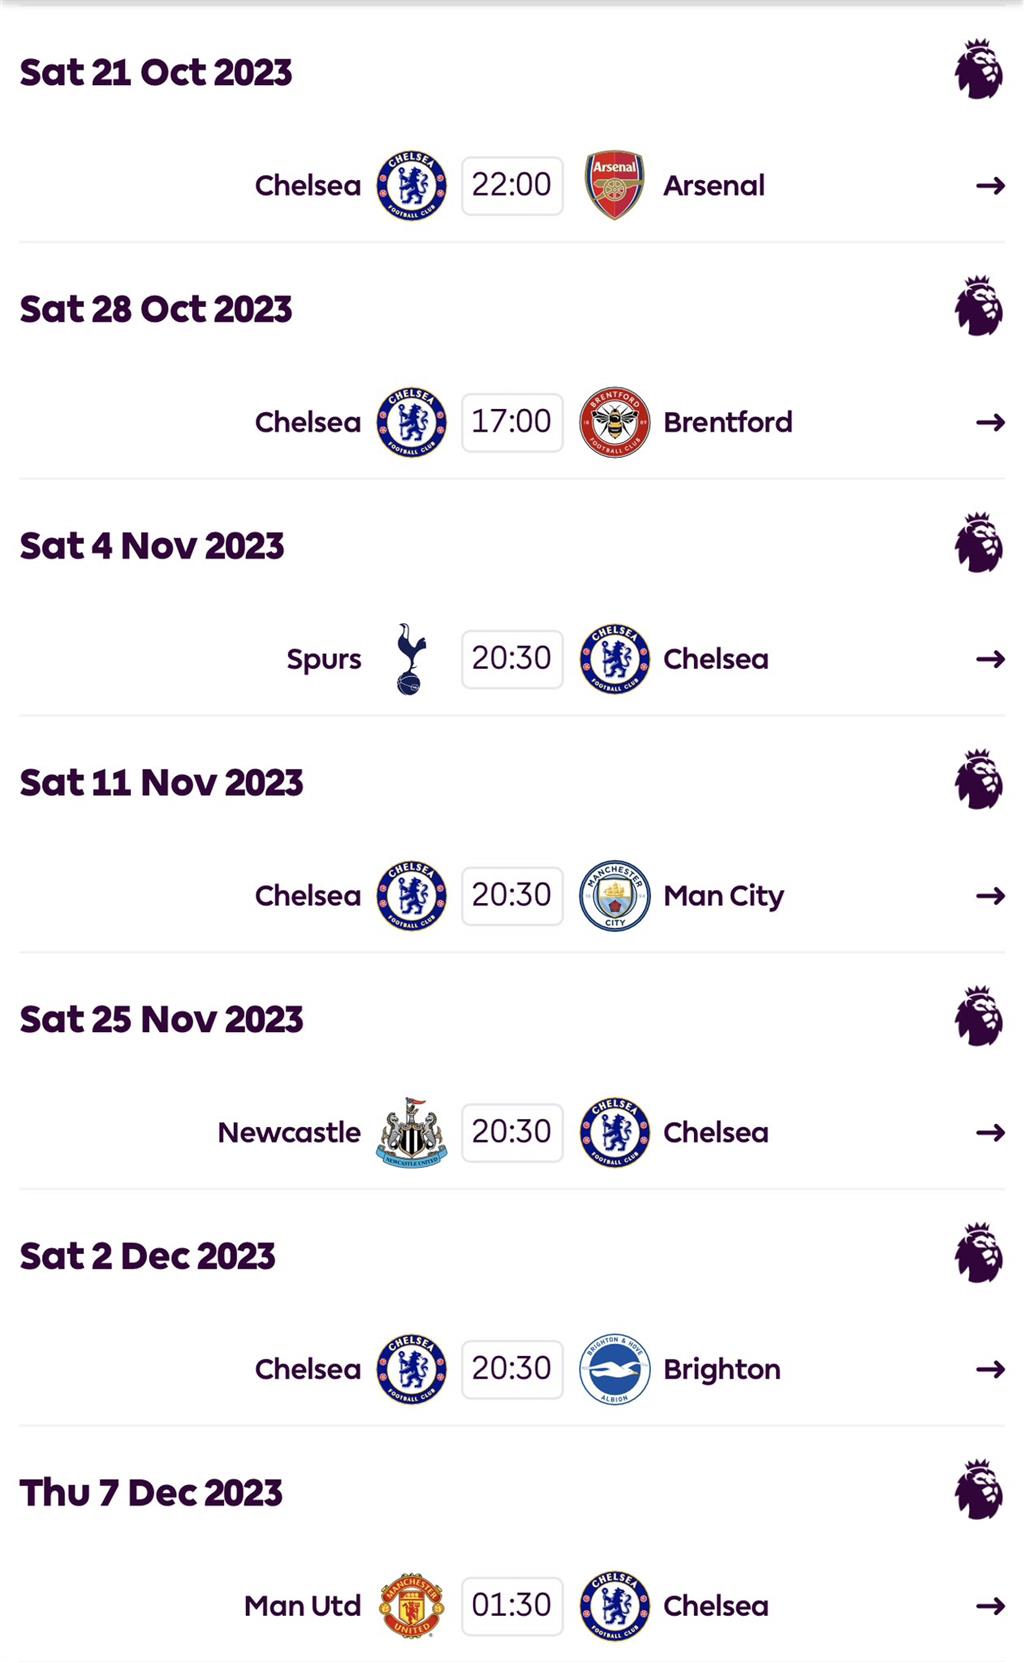1024x1662 pixels.
Task: Click the Newcastle United crest
Action: click(x=411, y=1133)
